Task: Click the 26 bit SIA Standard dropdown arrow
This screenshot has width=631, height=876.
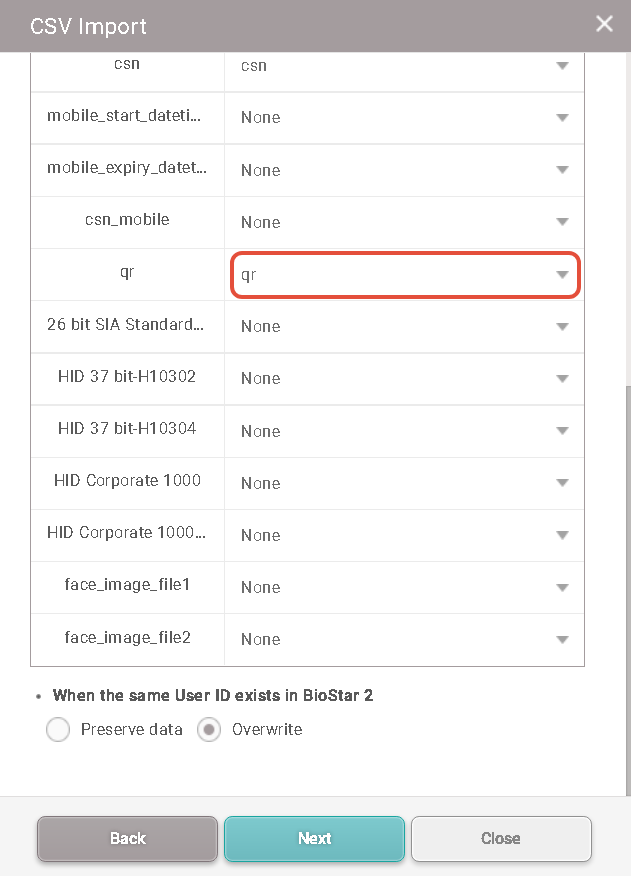Action: [x=562, y=327]
